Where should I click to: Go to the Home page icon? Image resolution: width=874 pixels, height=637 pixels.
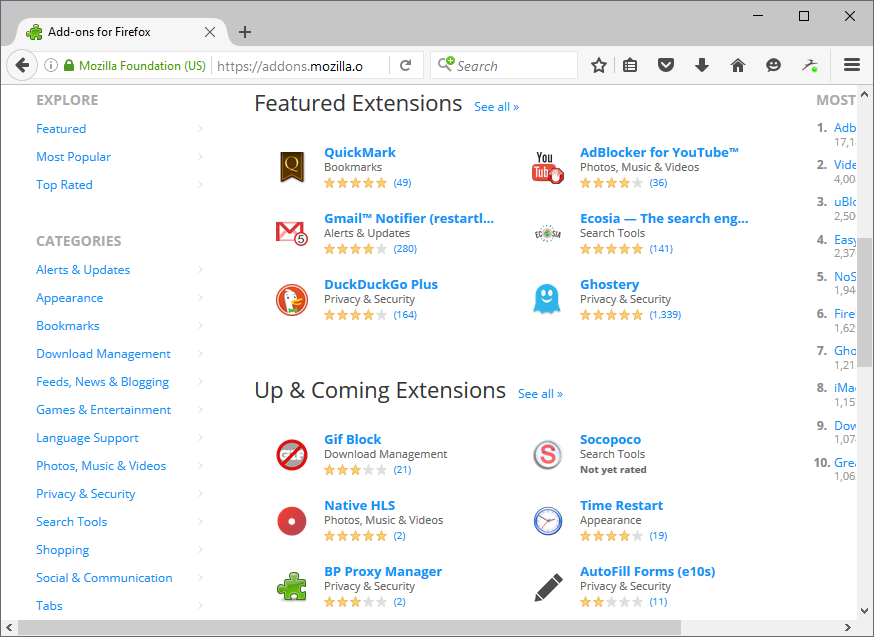(x=737, y=66)
